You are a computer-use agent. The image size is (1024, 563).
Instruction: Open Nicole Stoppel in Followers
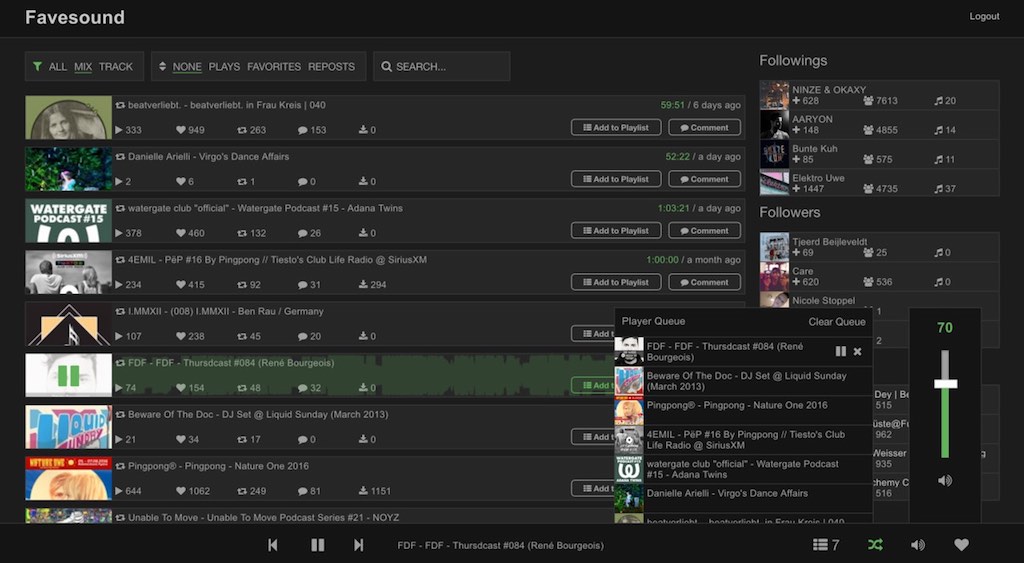coord(824,300)
